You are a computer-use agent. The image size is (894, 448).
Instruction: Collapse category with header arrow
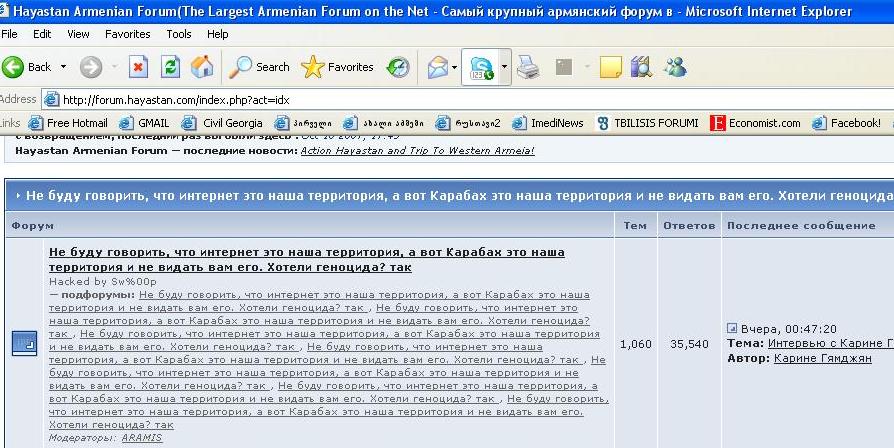click(x=18, y=196)
